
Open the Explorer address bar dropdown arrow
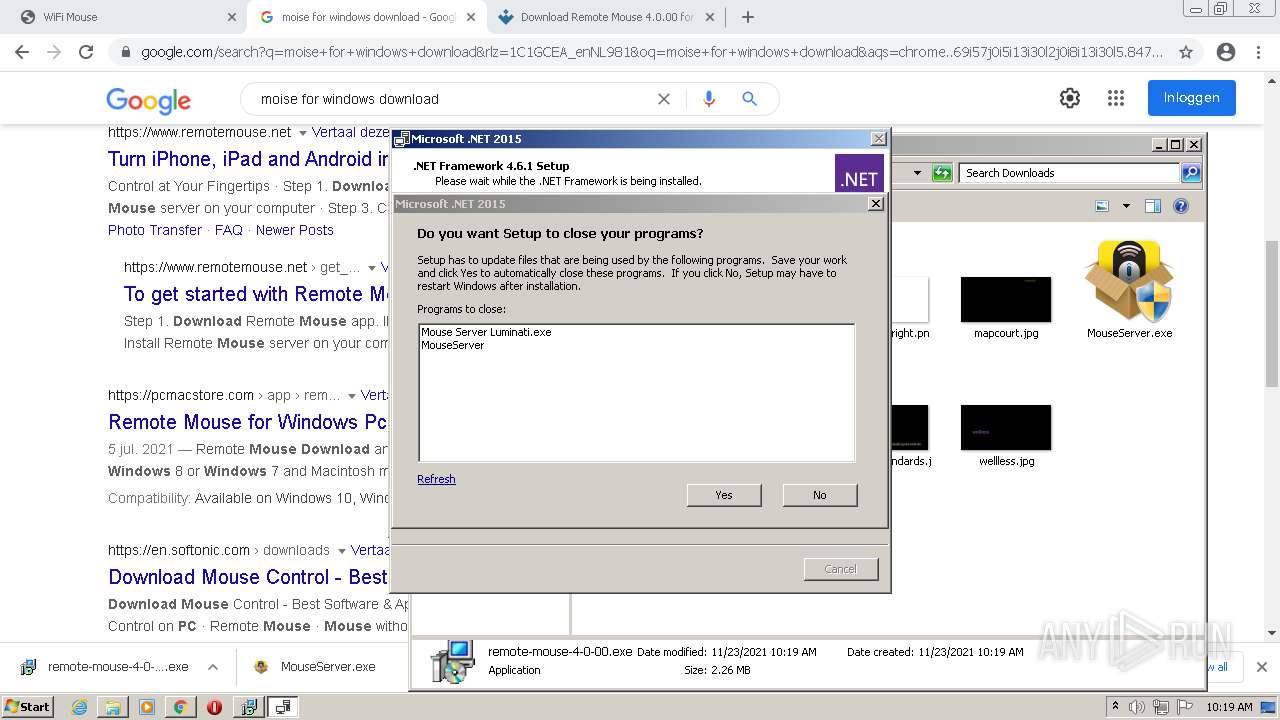point(917,173)
